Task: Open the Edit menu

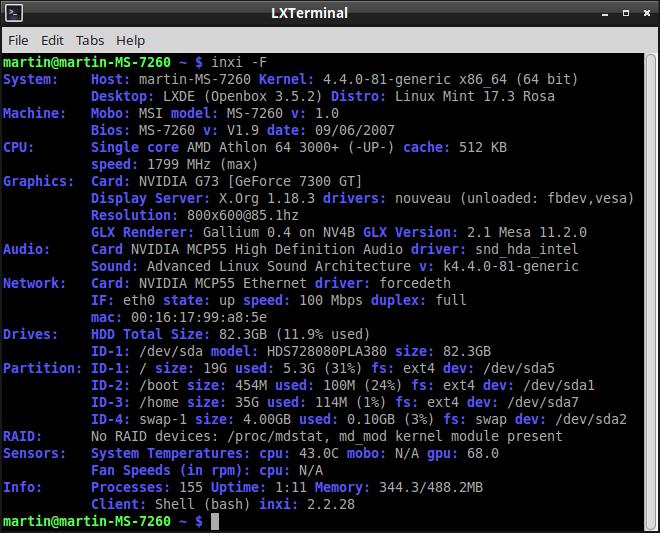Action: click(x=52, y=40)
